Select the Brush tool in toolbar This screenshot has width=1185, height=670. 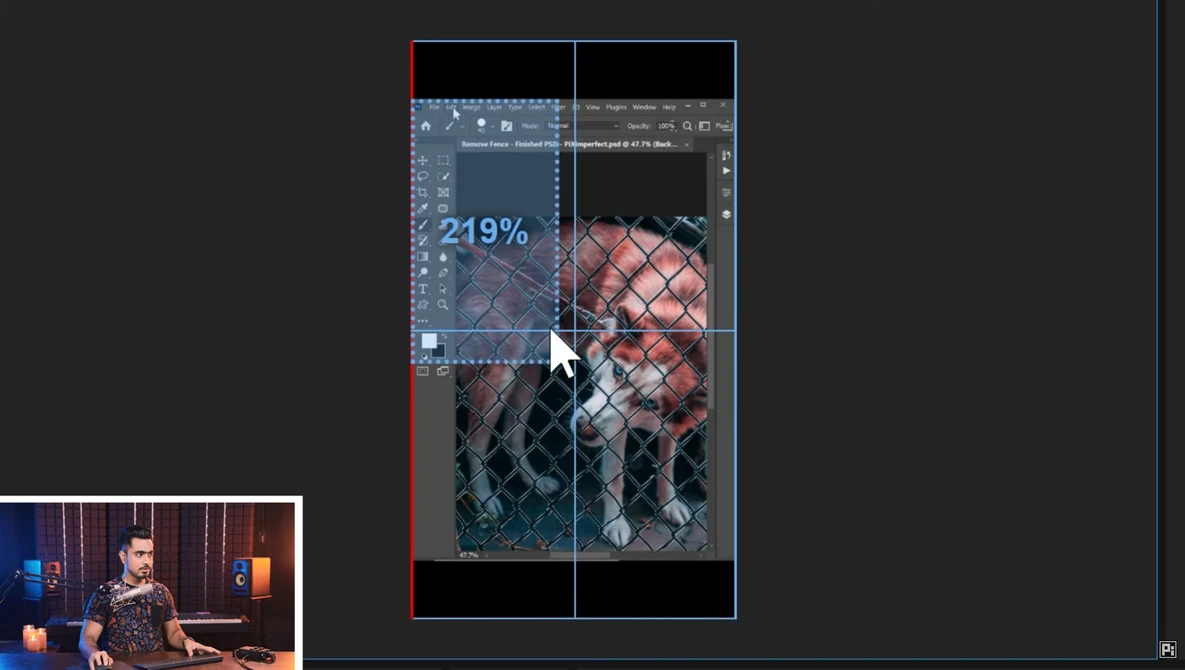click(423, 224)
